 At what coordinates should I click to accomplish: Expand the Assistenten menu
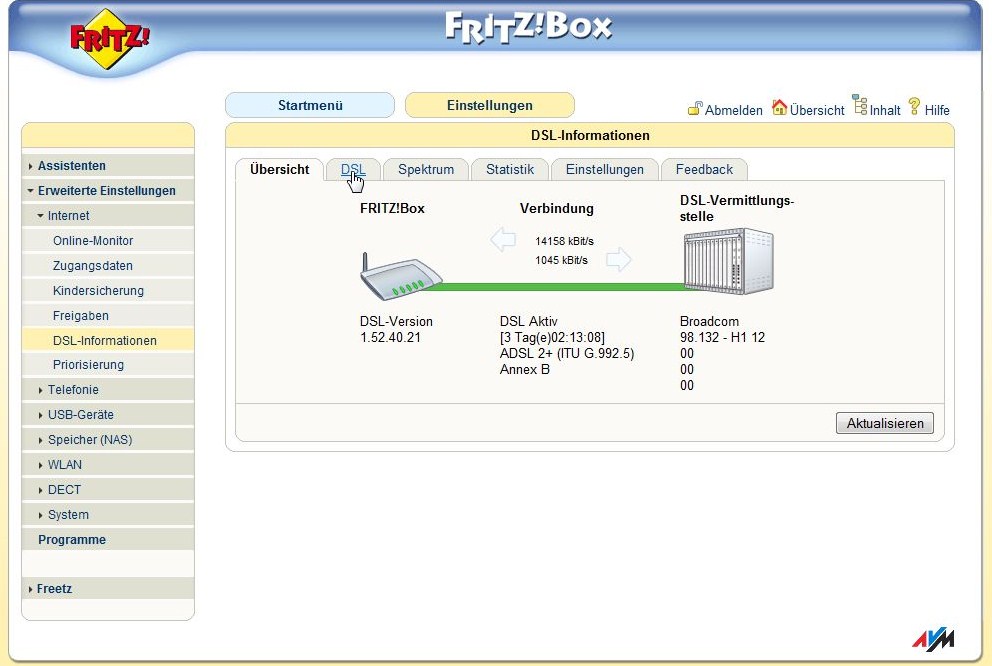[x=108, y=166]
